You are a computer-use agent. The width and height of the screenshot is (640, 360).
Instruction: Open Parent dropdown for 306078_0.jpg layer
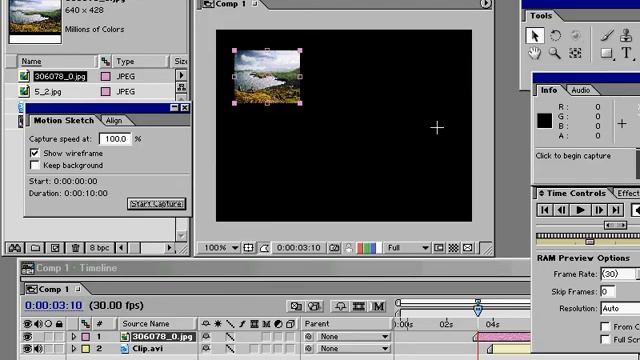click(x=353, y=337)
